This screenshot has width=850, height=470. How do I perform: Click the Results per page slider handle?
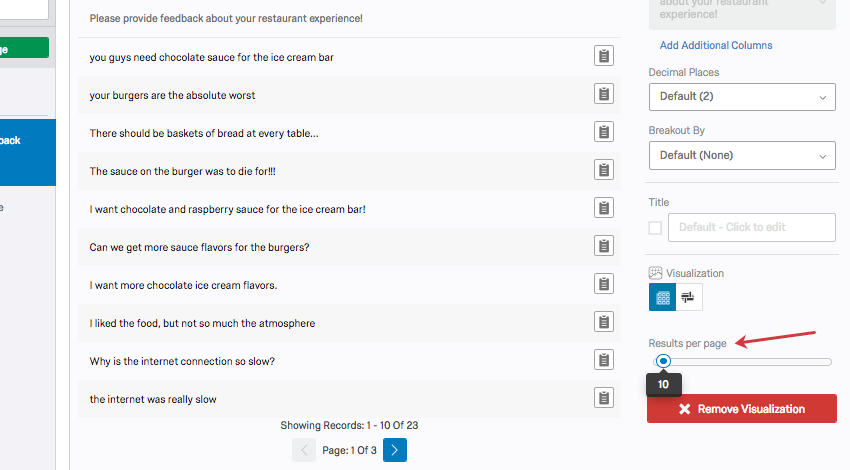point(663,361)
